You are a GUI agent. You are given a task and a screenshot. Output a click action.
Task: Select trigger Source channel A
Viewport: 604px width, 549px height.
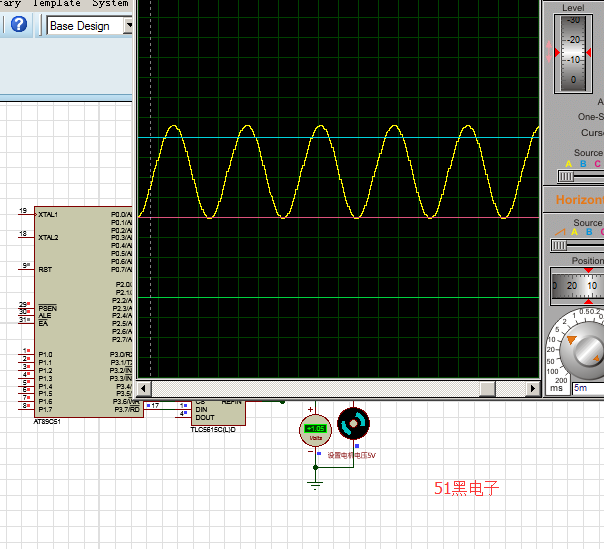(x=569, y=164)
